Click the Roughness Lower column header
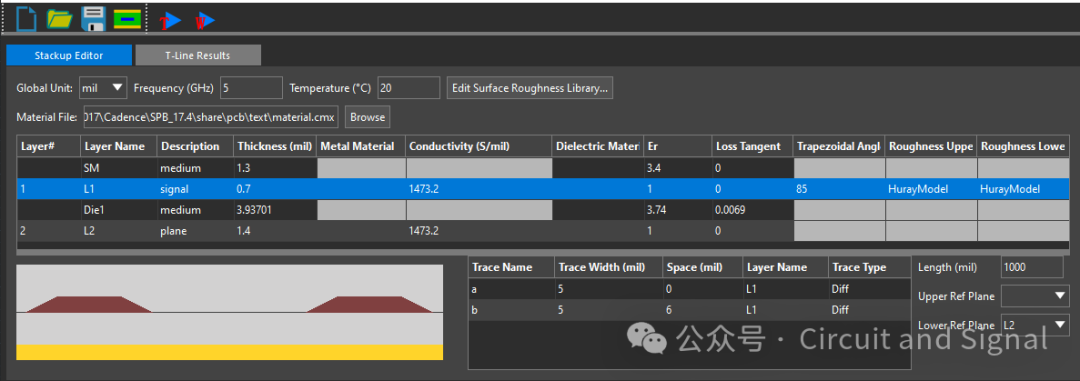Viewport: 1080px width, 381px height. click(x=1023, y=146)
